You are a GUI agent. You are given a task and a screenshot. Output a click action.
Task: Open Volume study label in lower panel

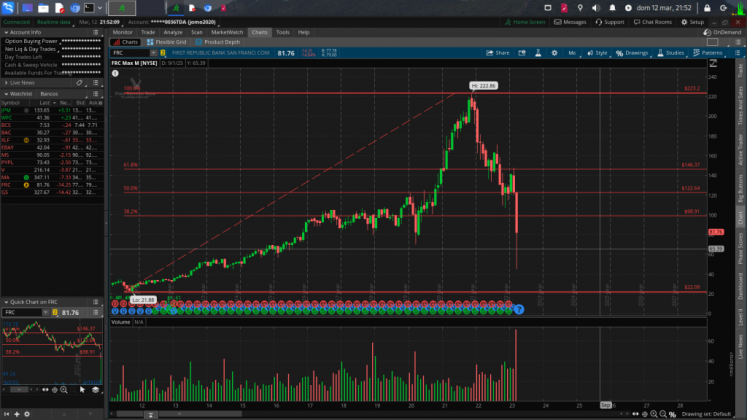tap(121, 322)
